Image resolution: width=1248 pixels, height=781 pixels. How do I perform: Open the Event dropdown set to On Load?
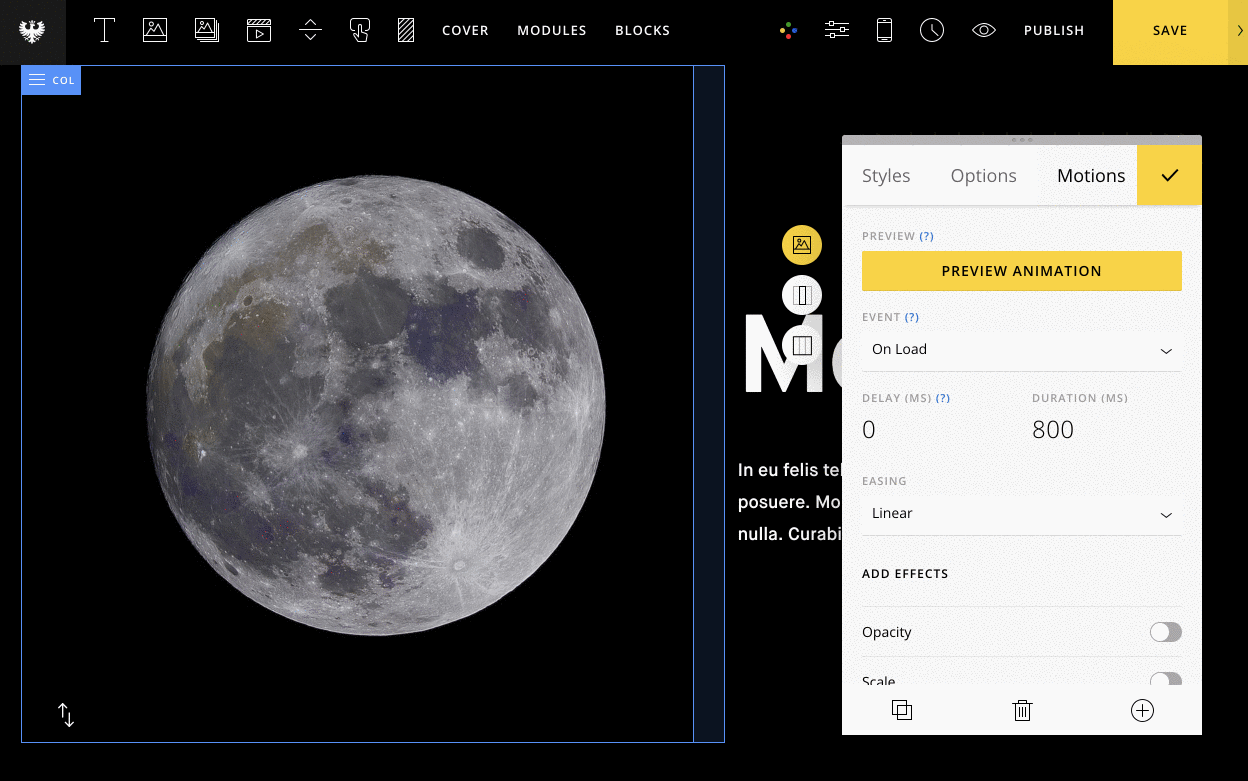tap(1021, 350)
